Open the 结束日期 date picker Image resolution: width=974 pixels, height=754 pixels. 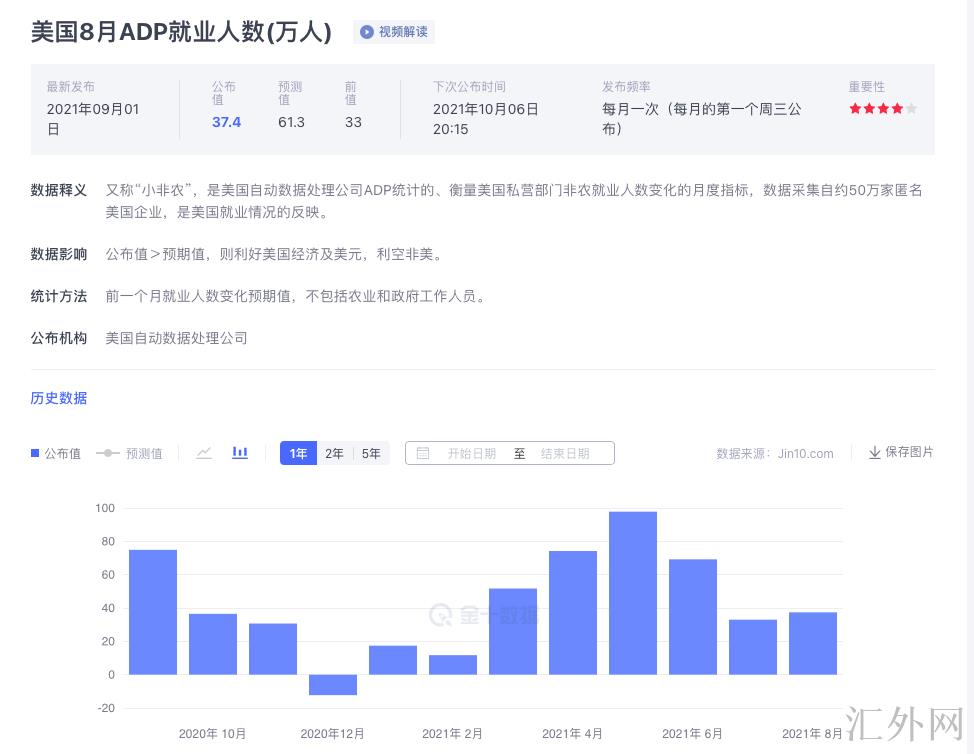click(565, 453)
